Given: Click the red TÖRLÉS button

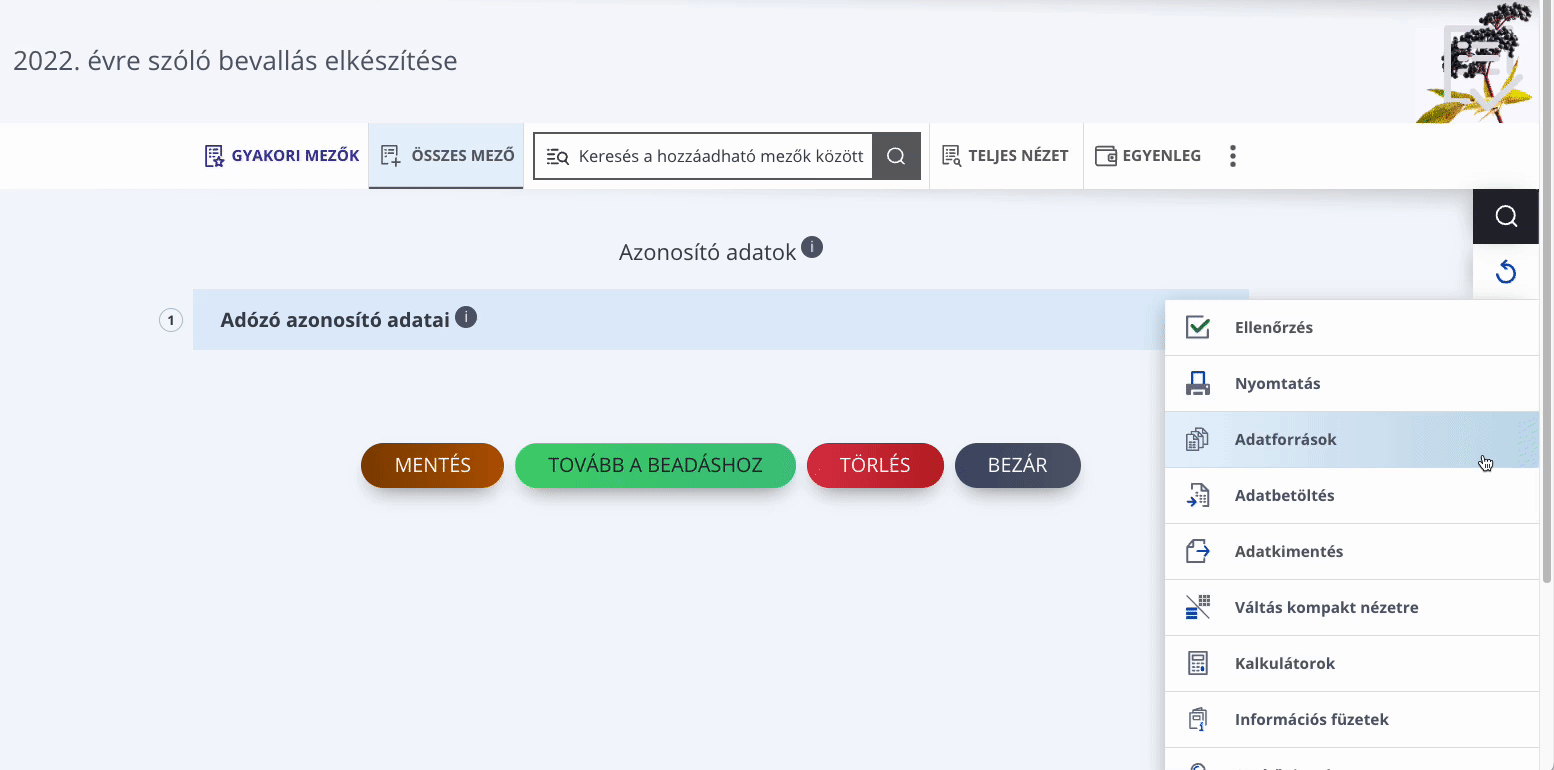Looking at the screenshot, I should click(x=875, y=466).
